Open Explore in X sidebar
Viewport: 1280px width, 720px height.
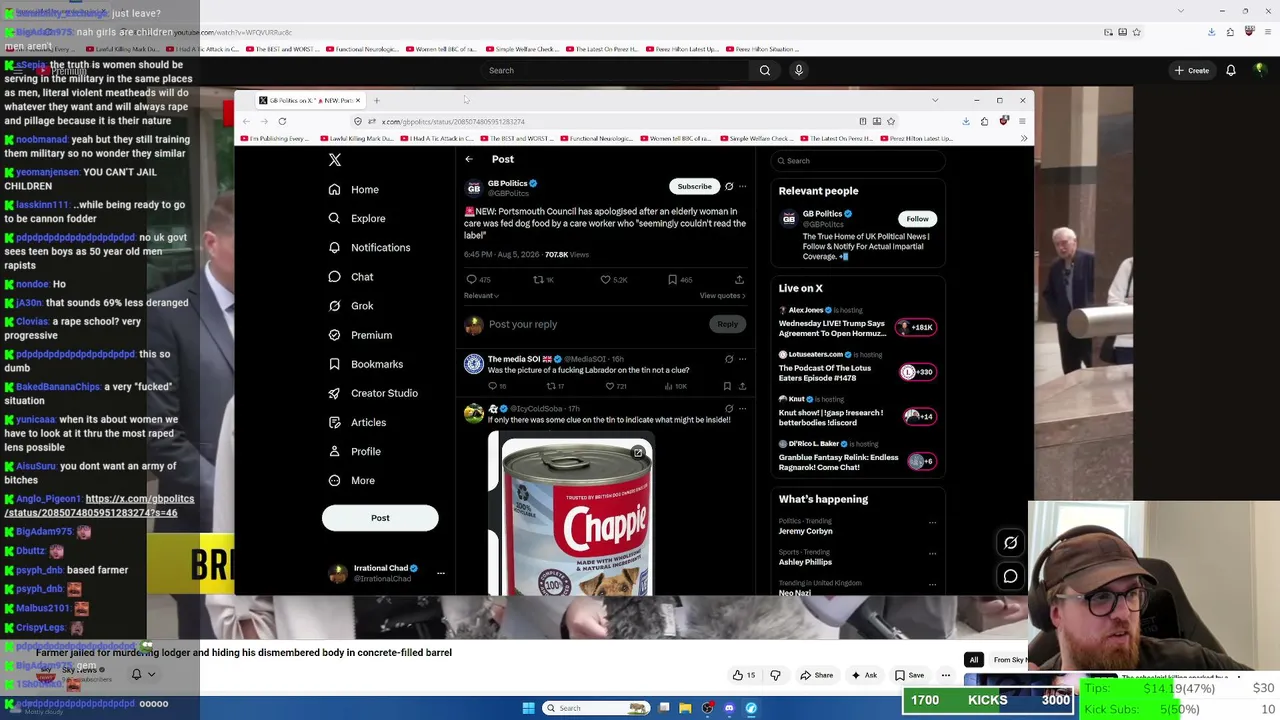pyautogui.click(x=357, y=218)
